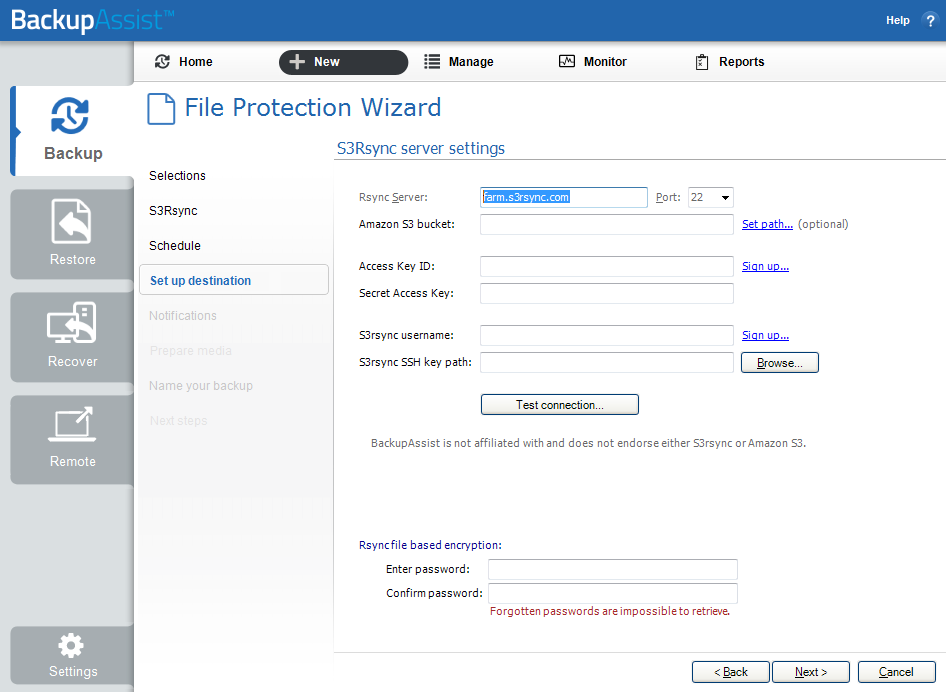Image resolution: width=946 pixels, height=692 pixels.
Task: Click the Home refresh icon
Action: tap(162, 62)
